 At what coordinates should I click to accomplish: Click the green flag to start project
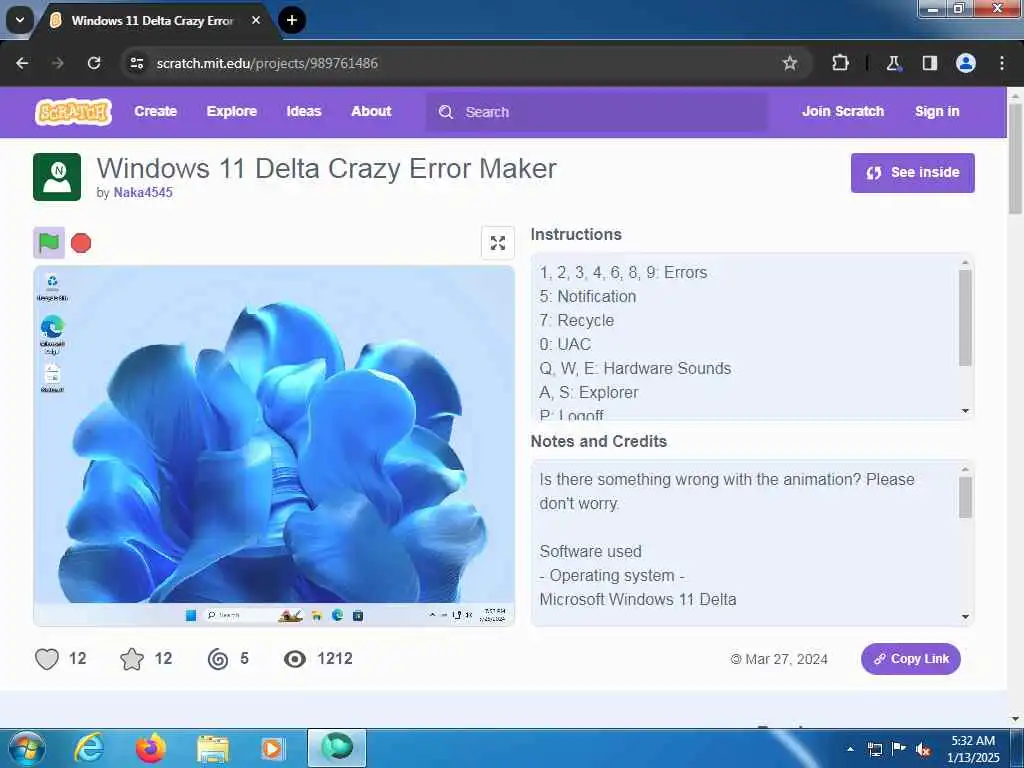(x=49, y=243)
